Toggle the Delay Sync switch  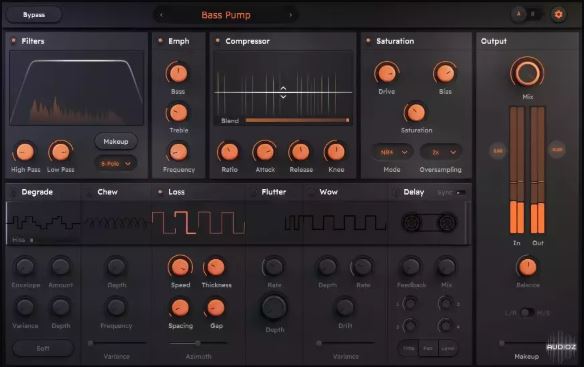click(461, 193)
